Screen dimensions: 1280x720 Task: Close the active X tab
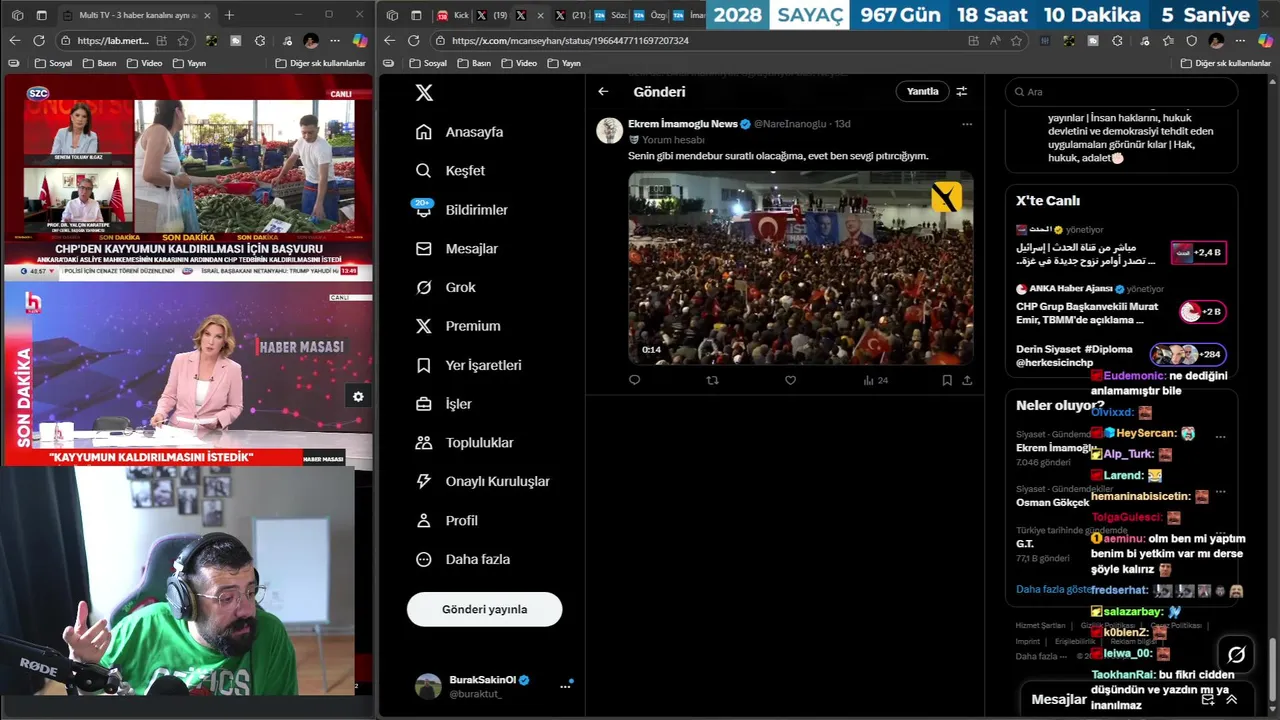coord(541,15)
